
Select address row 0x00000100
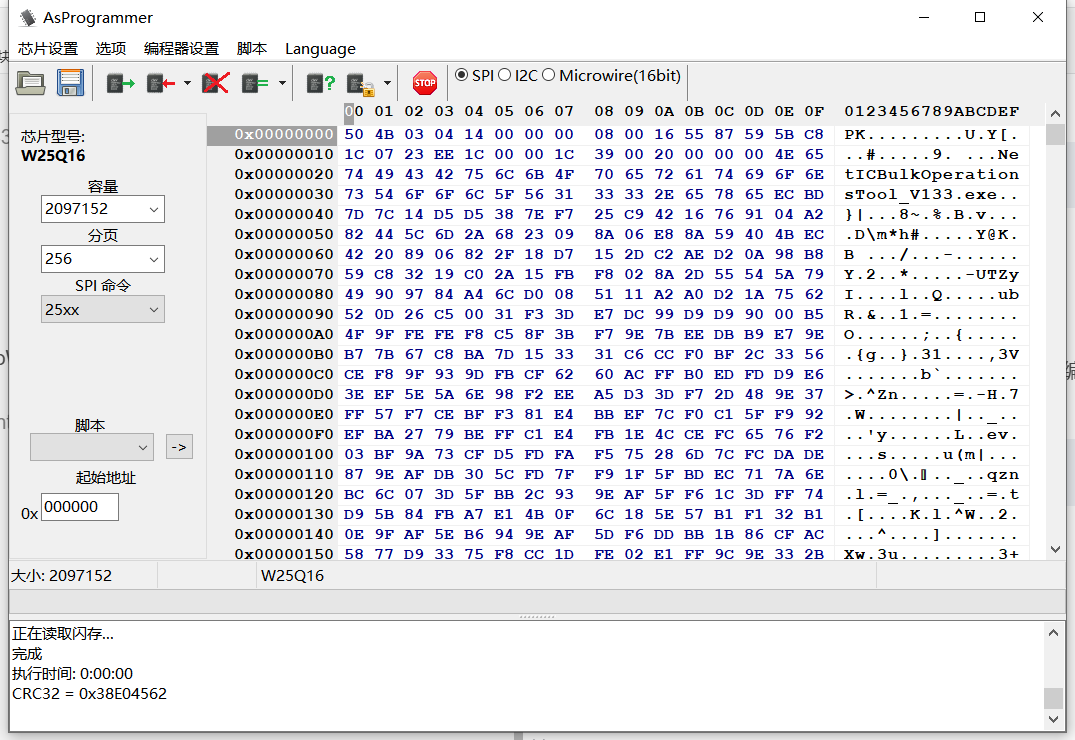click(x=283, y=454)
